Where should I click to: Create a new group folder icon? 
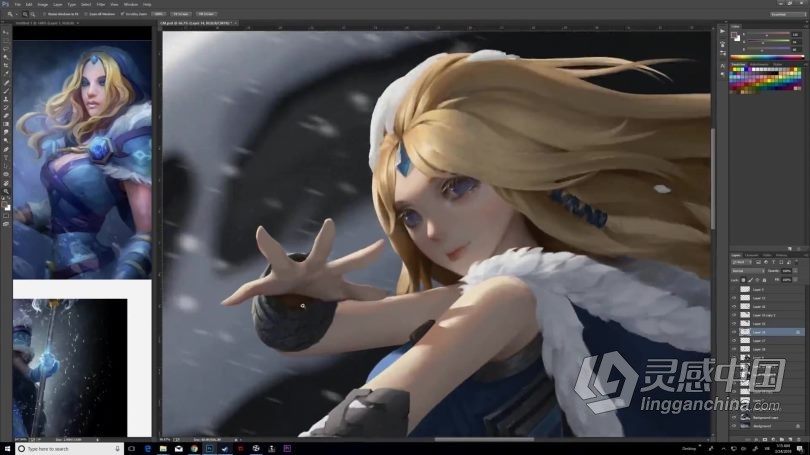click(x=782, y=439)
